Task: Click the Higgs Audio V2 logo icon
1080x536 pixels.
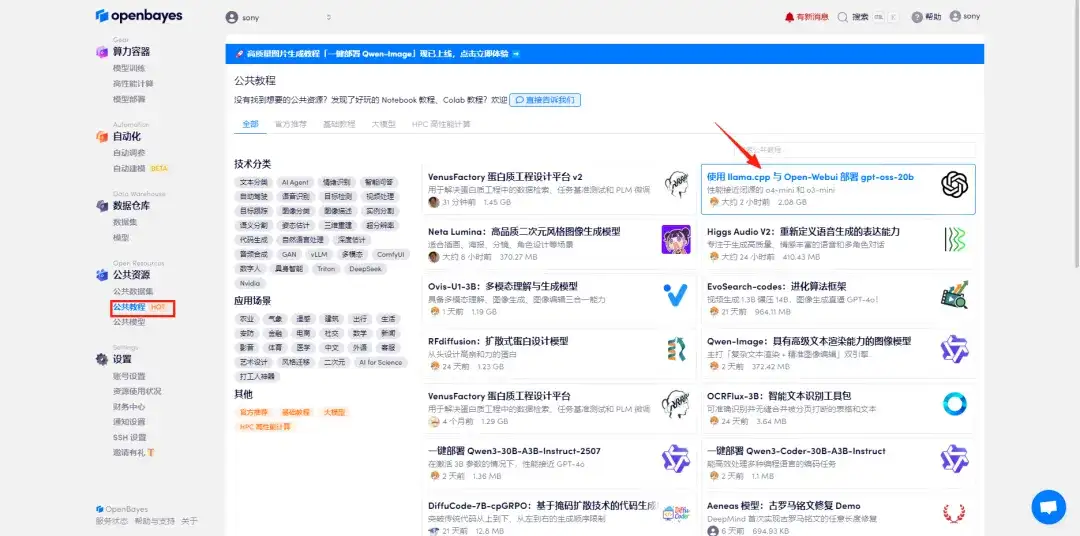Action: (955, 239)
